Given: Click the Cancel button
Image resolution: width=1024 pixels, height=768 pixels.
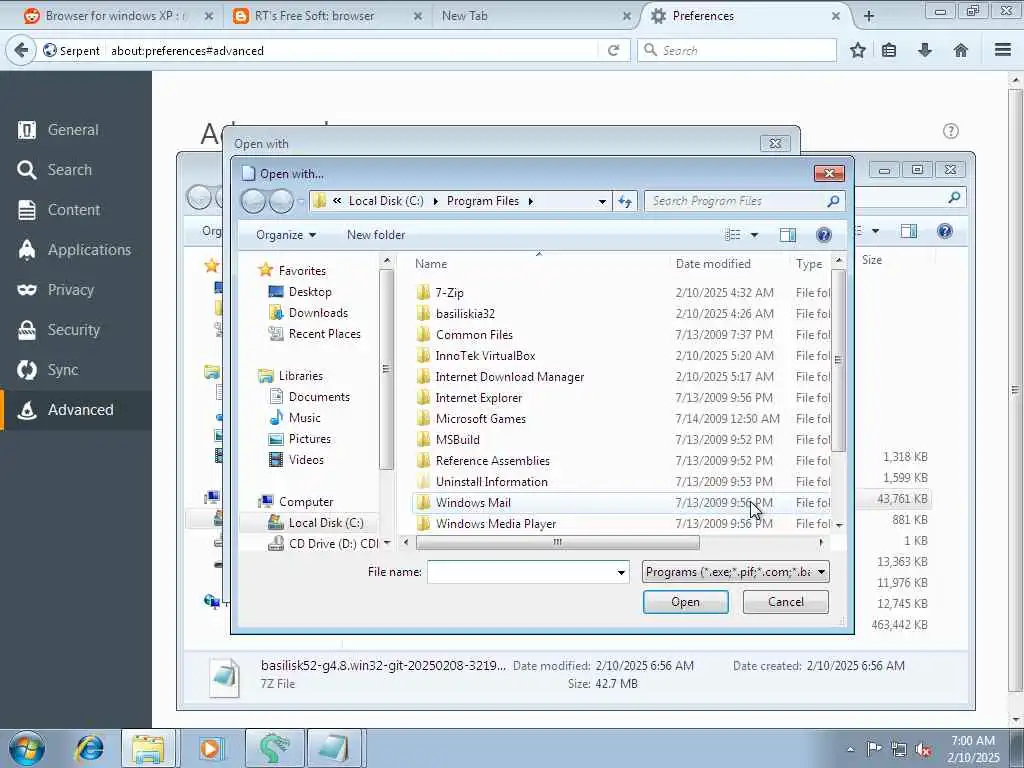Looking at the screenshot, I should [x=786, y=601].
